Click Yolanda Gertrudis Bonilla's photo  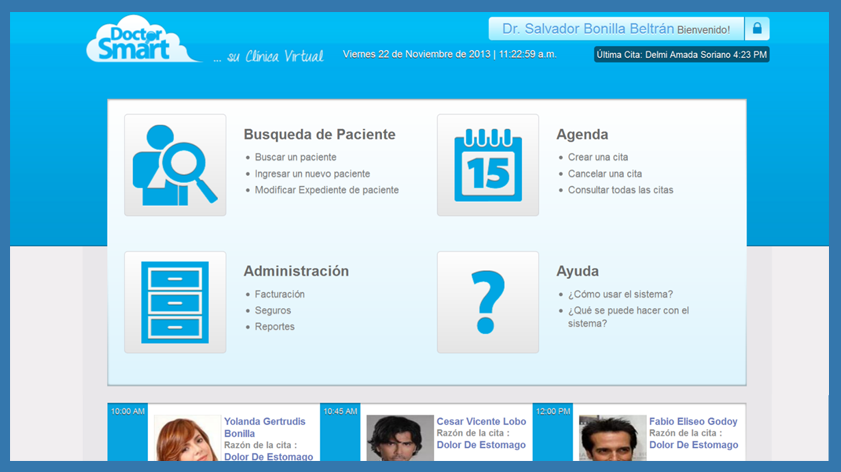pos(186,440)
